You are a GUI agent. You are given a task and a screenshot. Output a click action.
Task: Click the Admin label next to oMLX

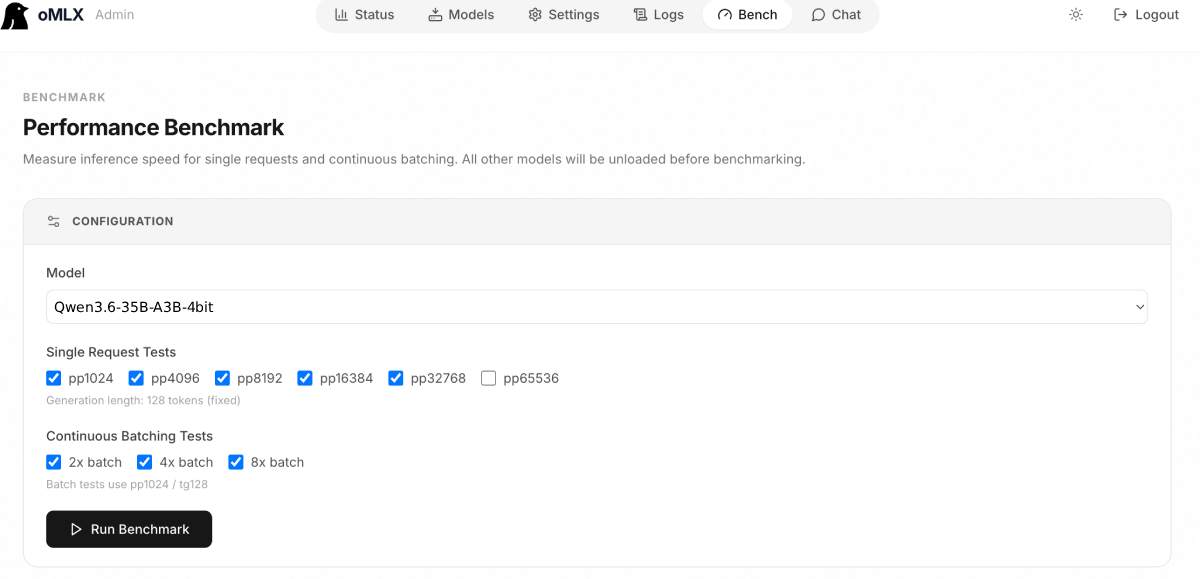coord(114,15)
